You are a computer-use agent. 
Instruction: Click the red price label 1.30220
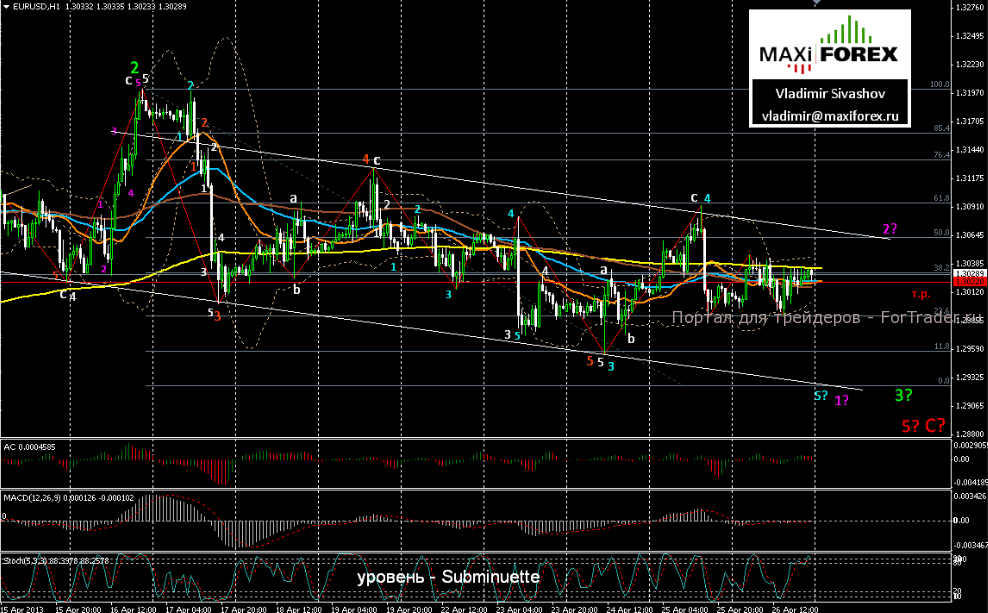968,282
